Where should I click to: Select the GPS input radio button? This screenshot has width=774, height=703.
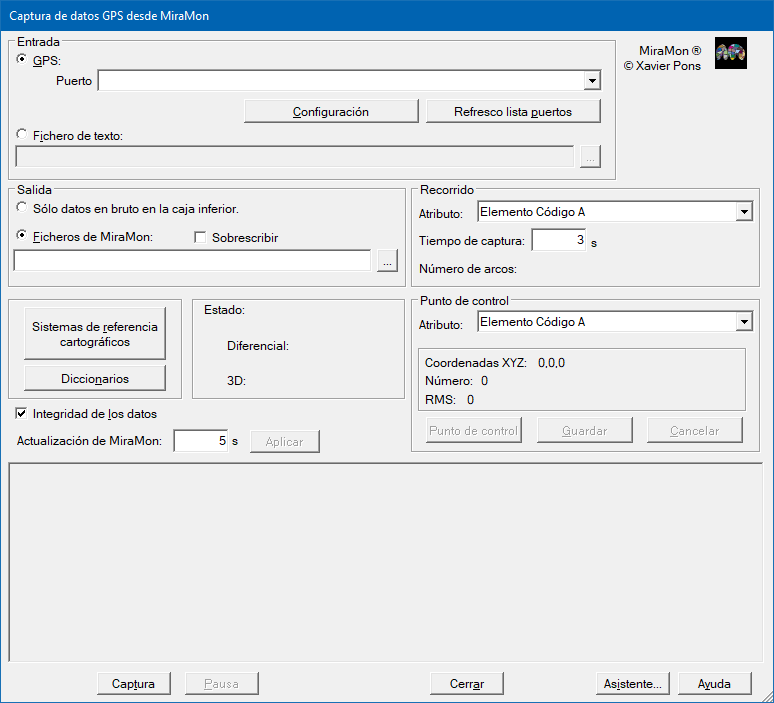pyautogui.click(x=23, y=60)
